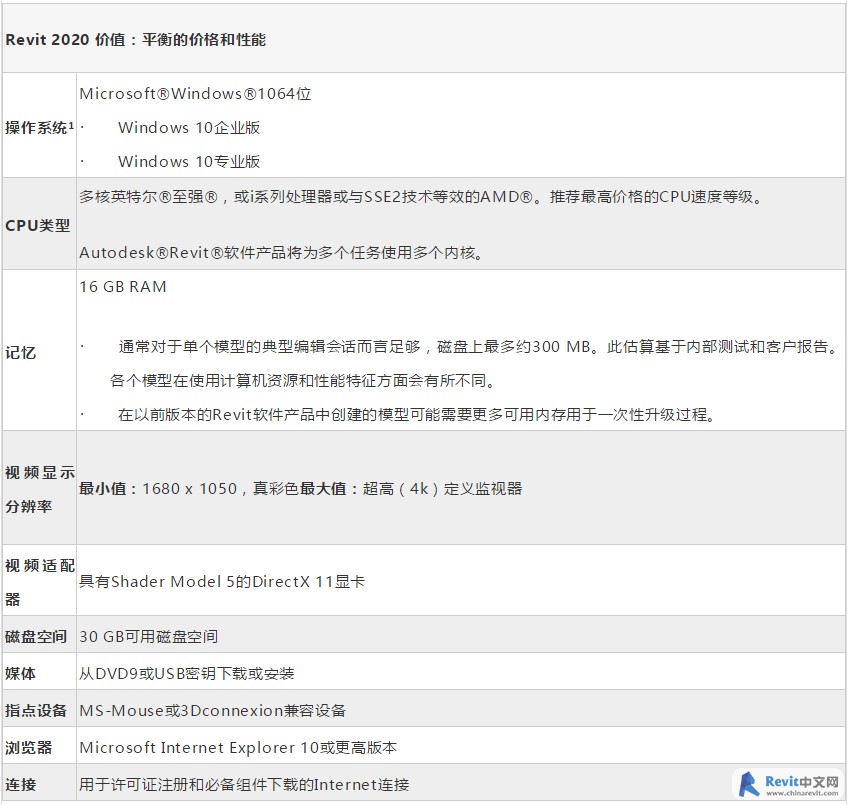Select the "16 GB RAM" value
The height and width of the screenshot is (805, 849).
(x=123, y=287)
